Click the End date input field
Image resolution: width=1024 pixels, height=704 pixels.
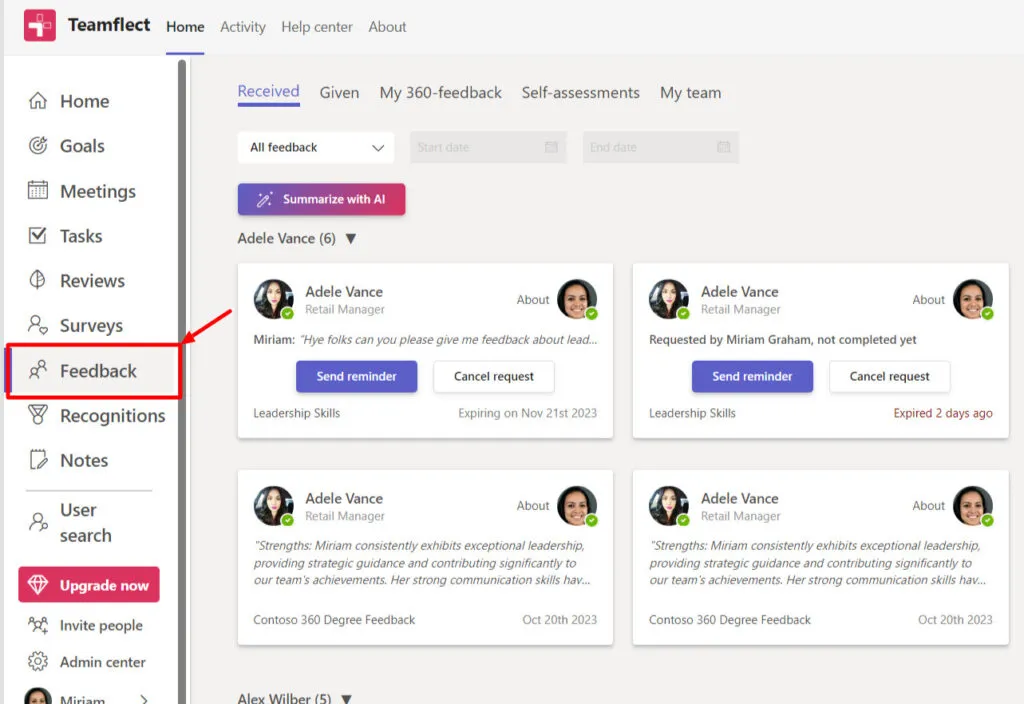coord(660,148)
